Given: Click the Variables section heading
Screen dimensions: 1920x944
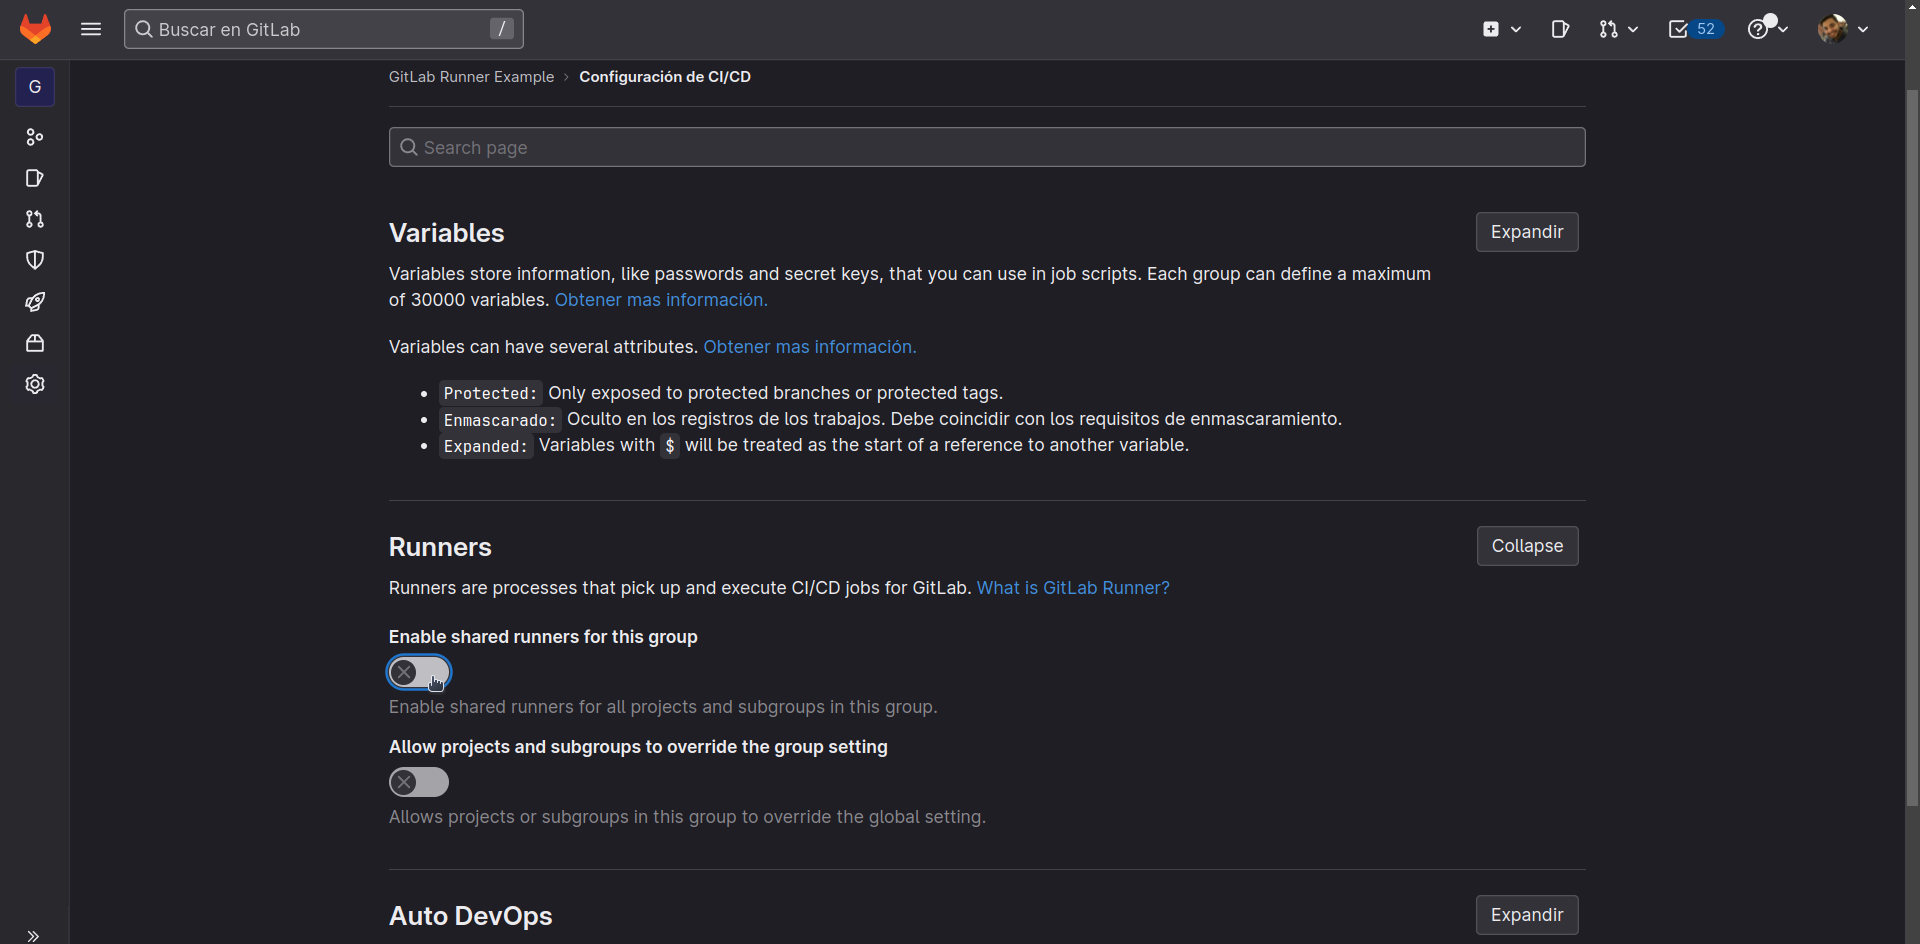Looking at the screenshot, I should coord(446,233).
